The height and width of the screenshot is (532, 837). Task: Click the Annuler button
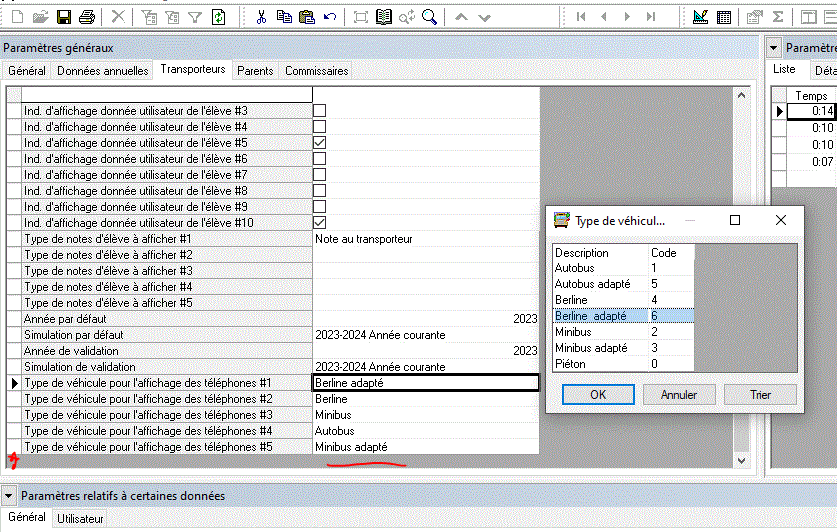(x=679, y=395)
